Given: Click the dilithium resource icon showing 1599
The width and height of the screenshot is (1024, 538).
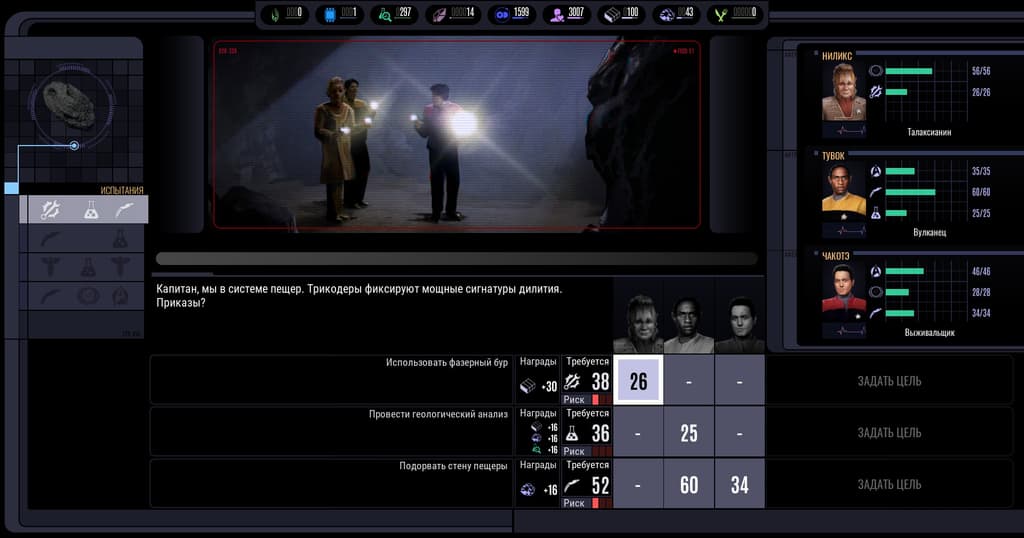Looking at the screenshot, I should point(502,14).
